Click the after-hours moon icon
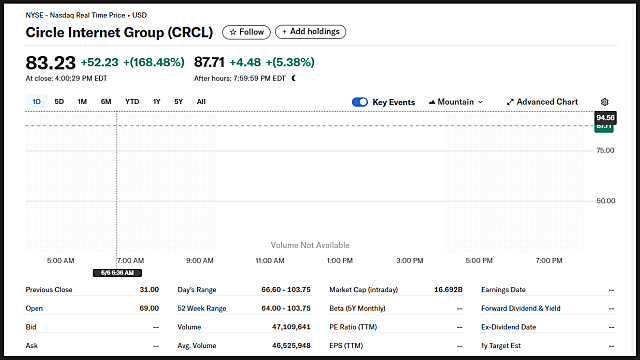Screen dimensions: 640x360 [x=293, y=78]
